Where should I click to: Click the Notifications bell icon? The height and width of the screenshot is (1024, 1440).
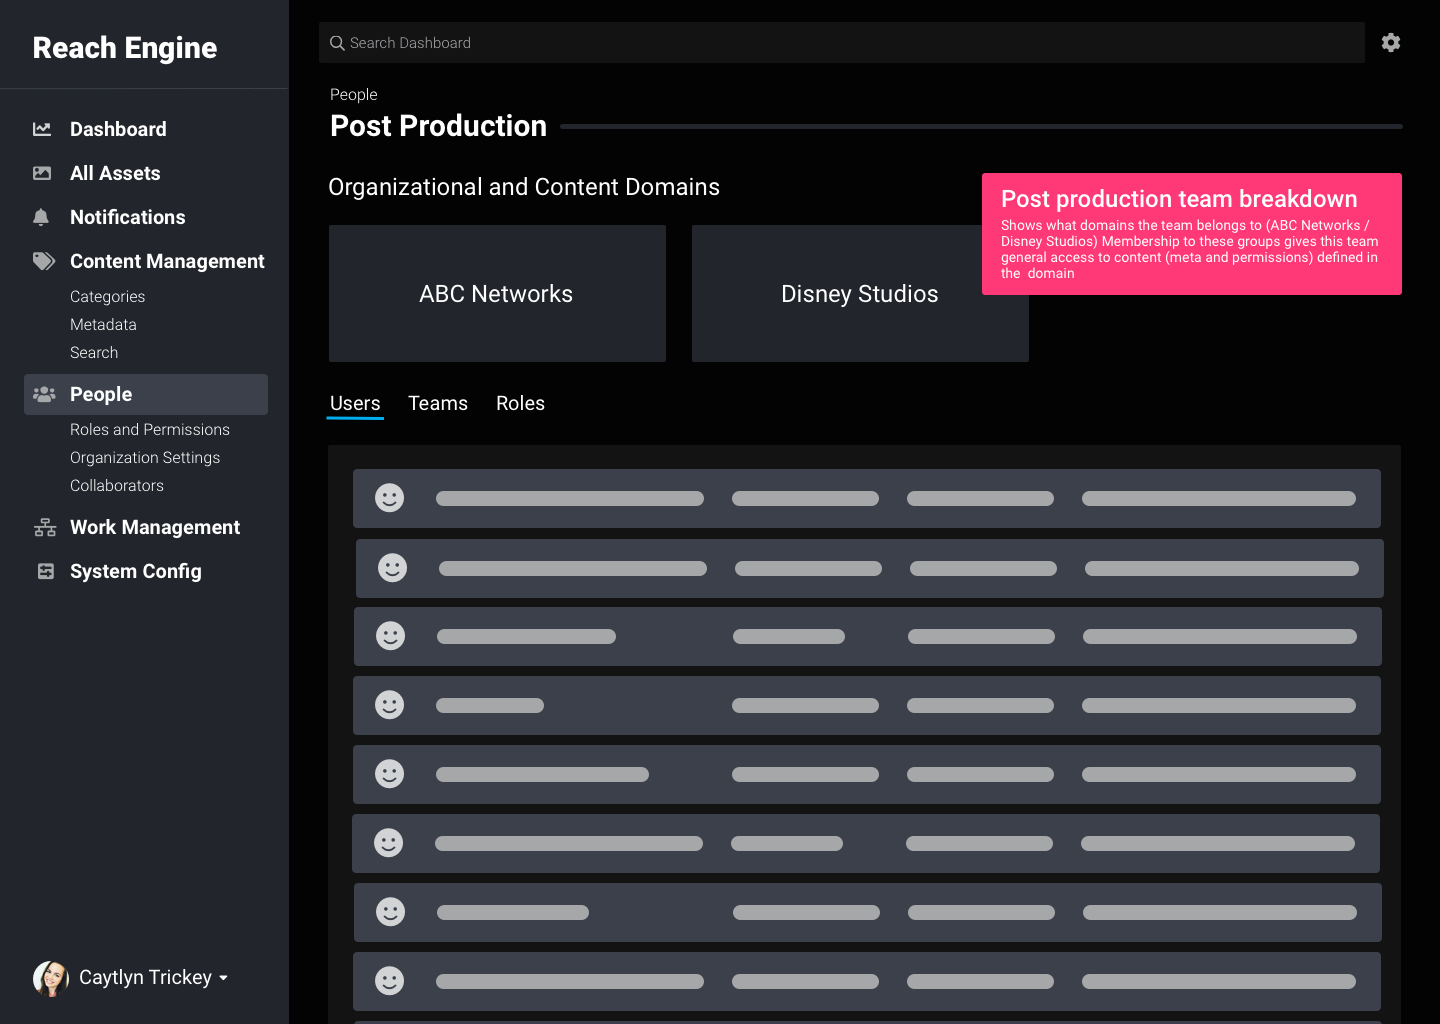coord(41,217)
